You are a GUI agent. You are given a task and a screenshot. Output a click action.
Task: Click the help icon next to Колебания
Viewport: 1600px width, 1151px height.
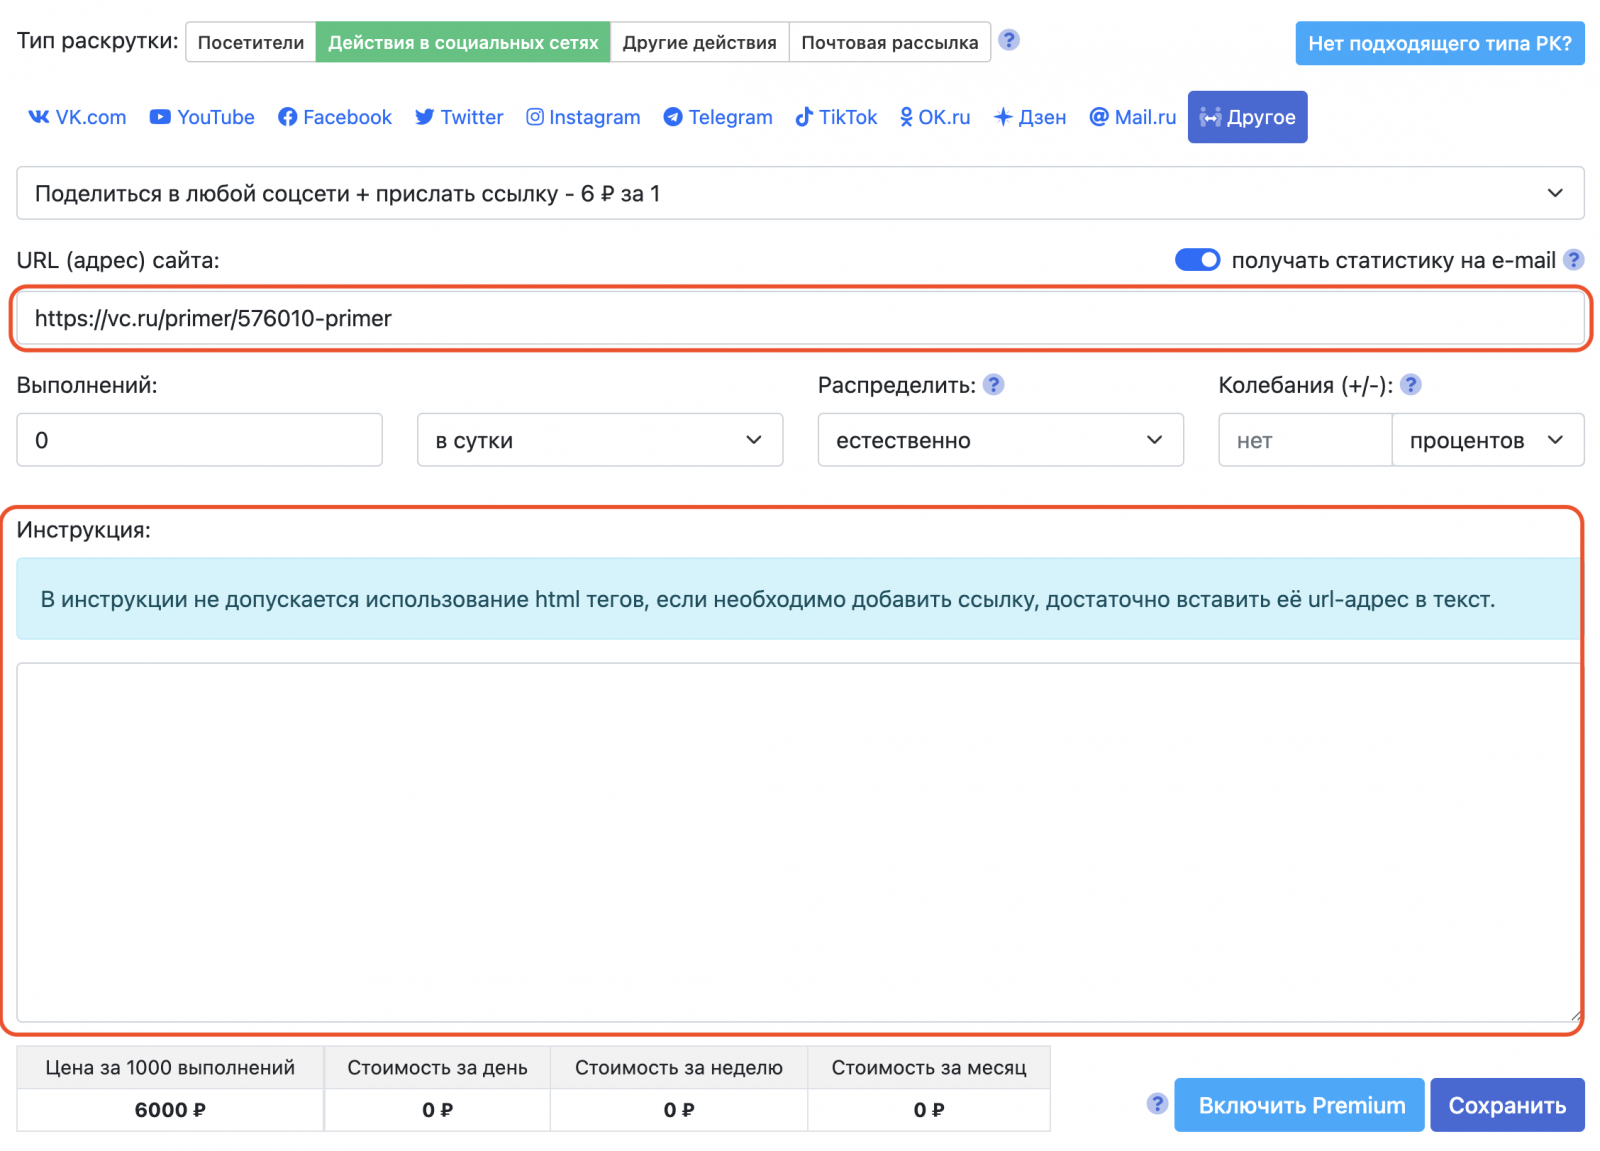(1410, 385)
